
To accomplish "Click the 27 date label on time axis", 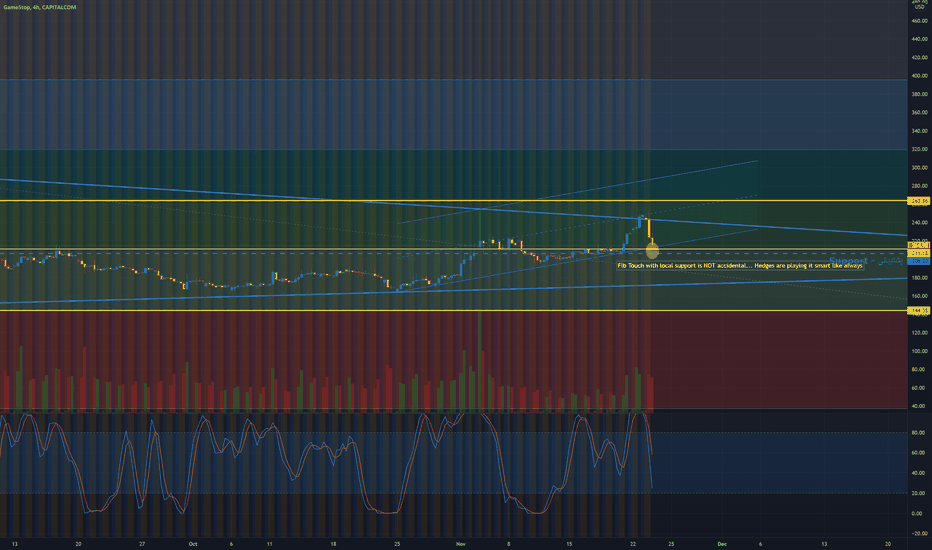I will coord(141,544).
